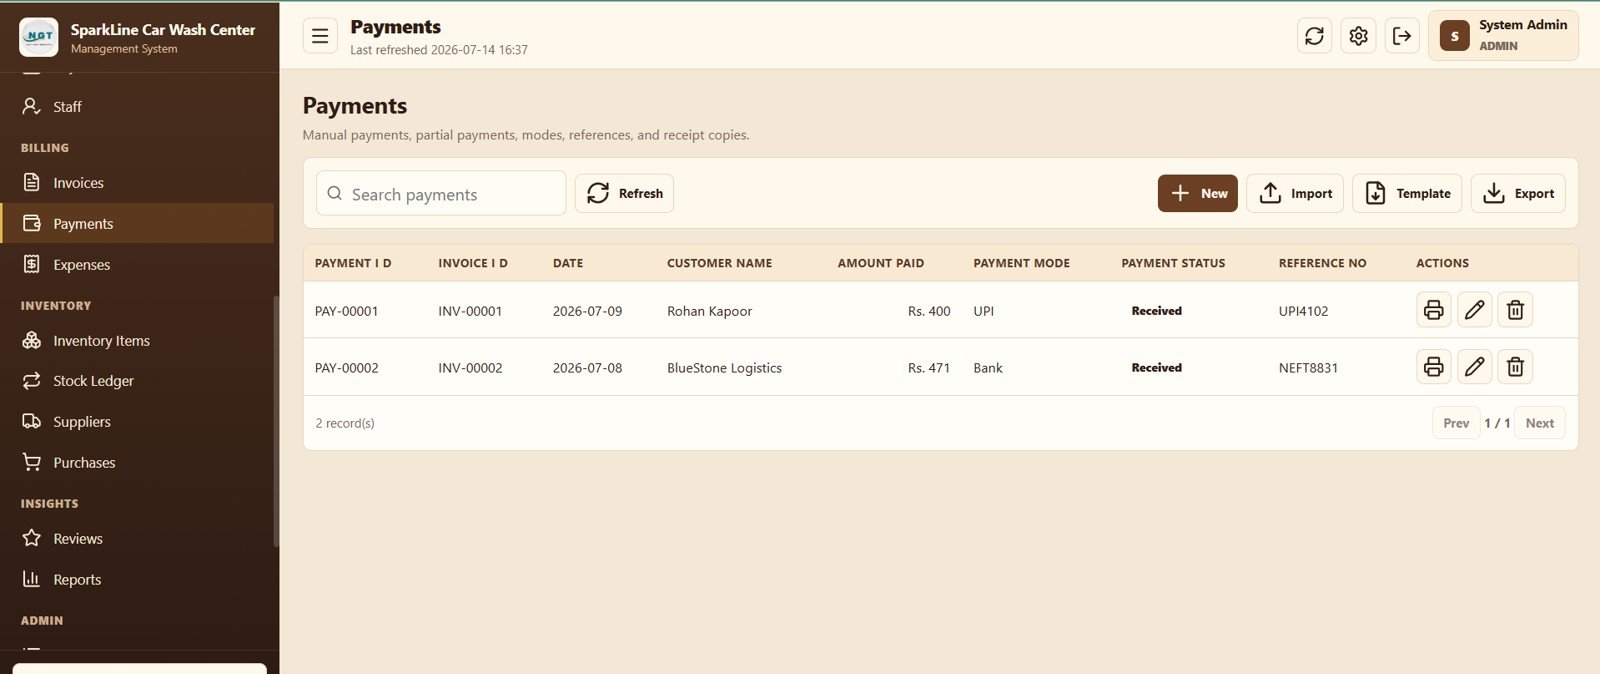1600x674 pixels.
Task: Print receipt for PAY-00002
Action: (x=1433, y=367)
